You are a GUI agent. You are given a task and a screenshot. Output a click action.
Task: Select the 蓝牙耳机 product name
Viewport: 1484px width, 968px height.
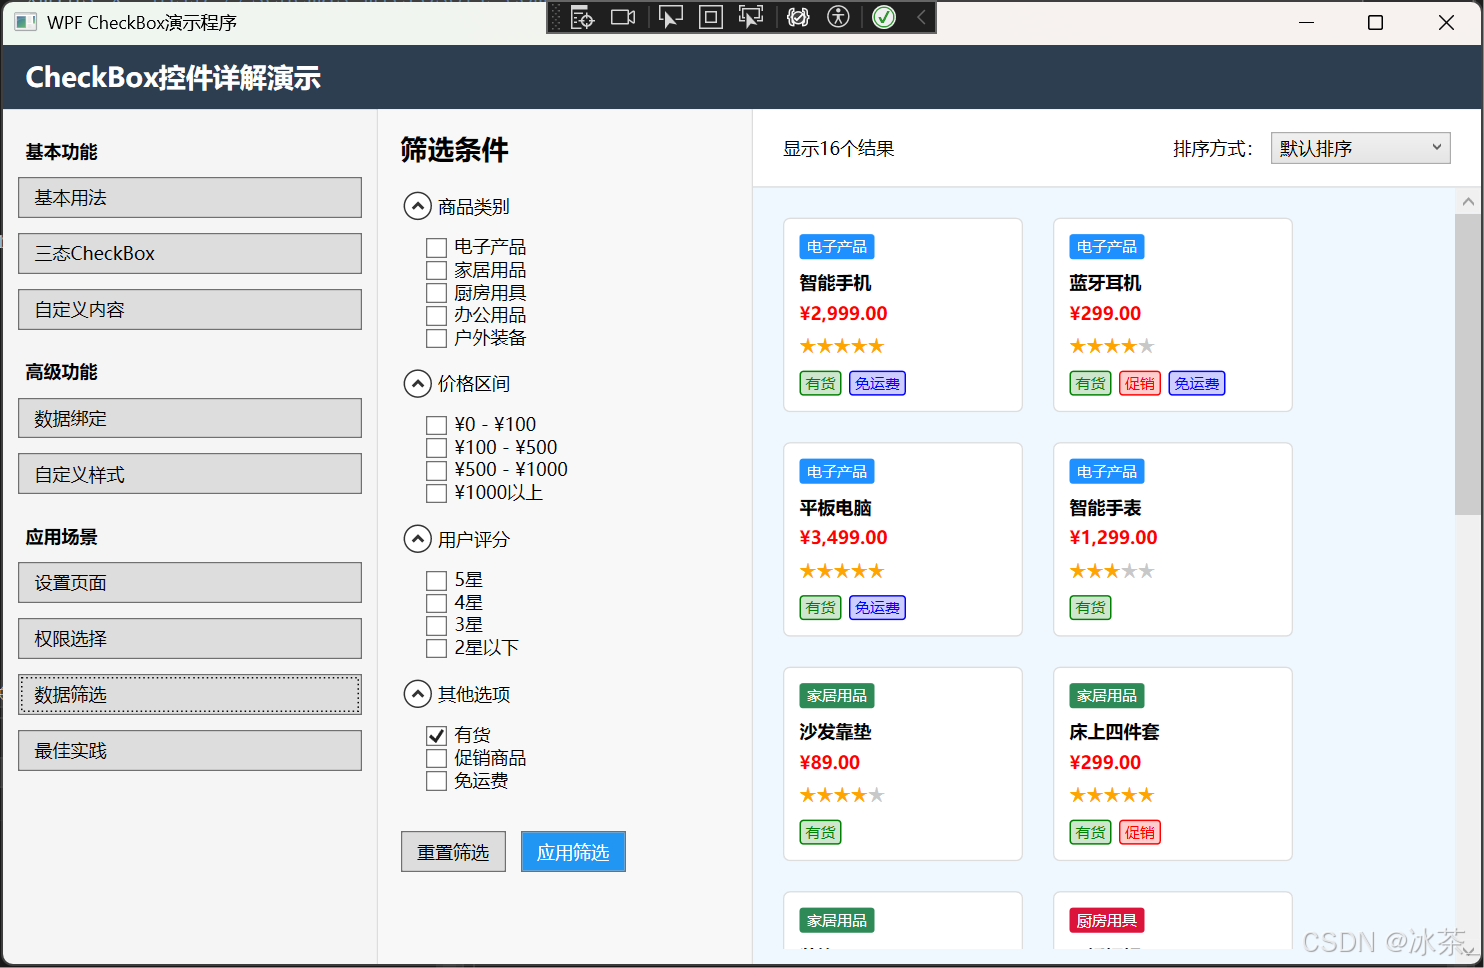coord(1105,283)
